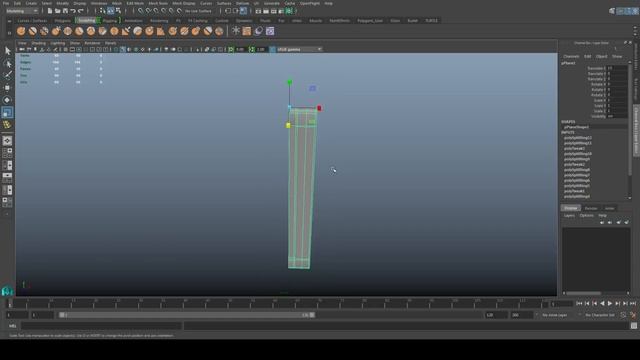Toggle auto keyframe button
640x360 pixels.
[623, 315]
